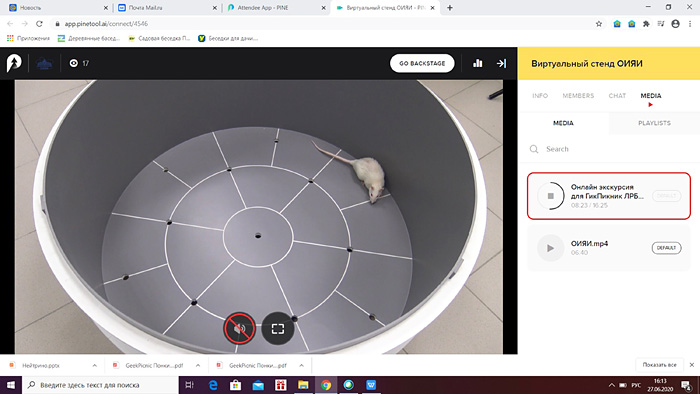The width and height of the screenshot is (700, 394).
Task: Open Chrome three-dot menu
Action: (x=690, y=24)
